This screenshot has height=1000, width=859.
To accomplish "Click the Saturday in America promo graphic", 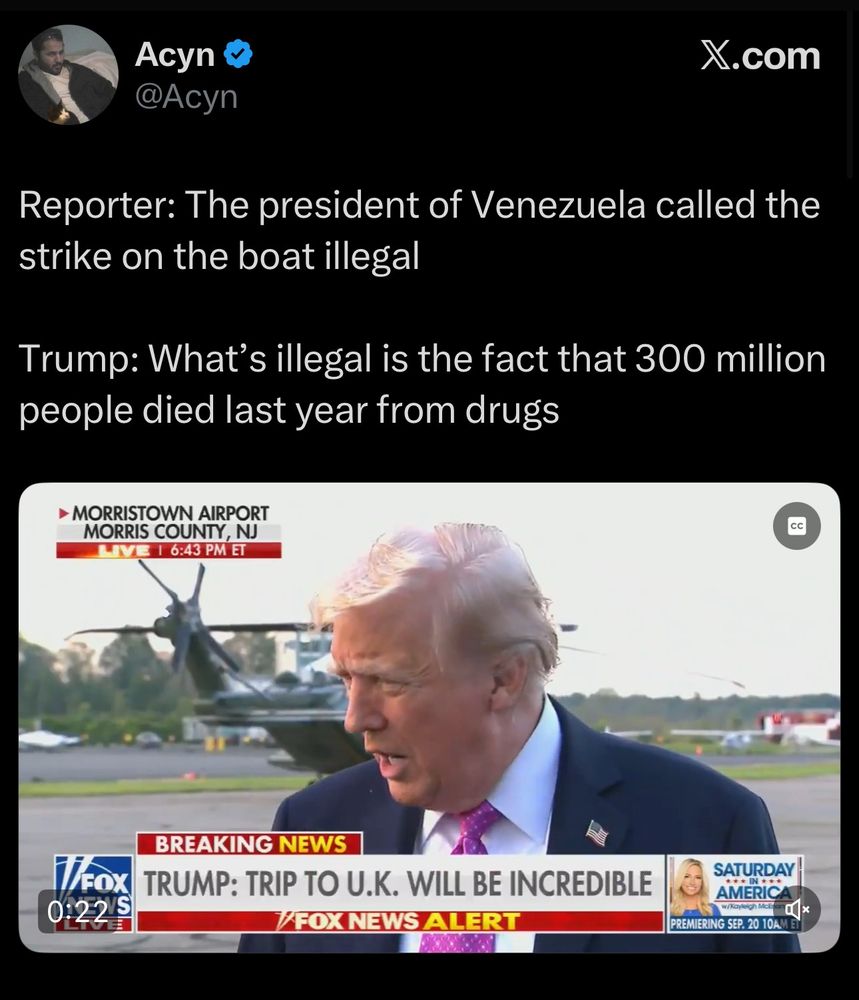I will (735, 893).
